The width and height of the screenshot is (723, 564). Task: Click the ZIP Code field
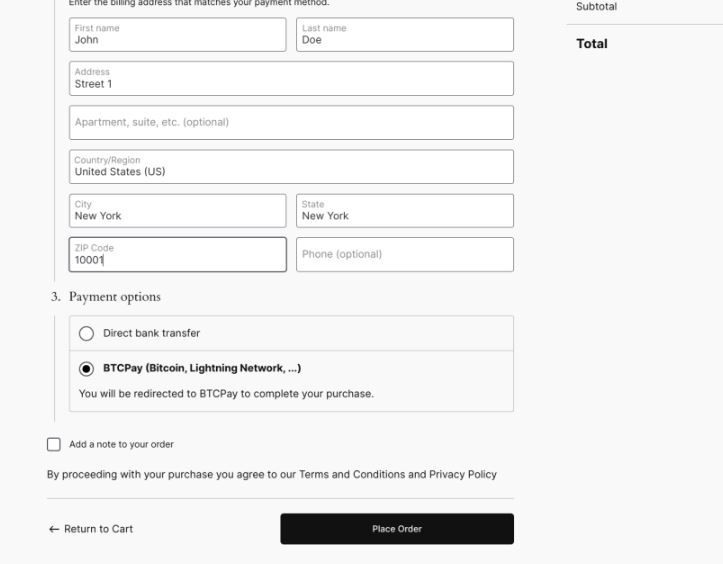pyautogui.click(x=178, y=255)
